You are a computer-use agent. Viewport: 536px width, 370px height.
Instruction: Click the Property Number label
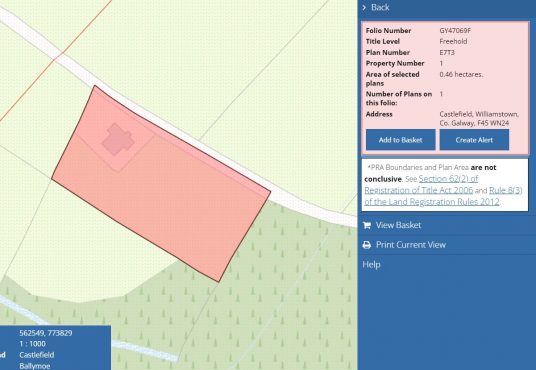pos(395,63)
